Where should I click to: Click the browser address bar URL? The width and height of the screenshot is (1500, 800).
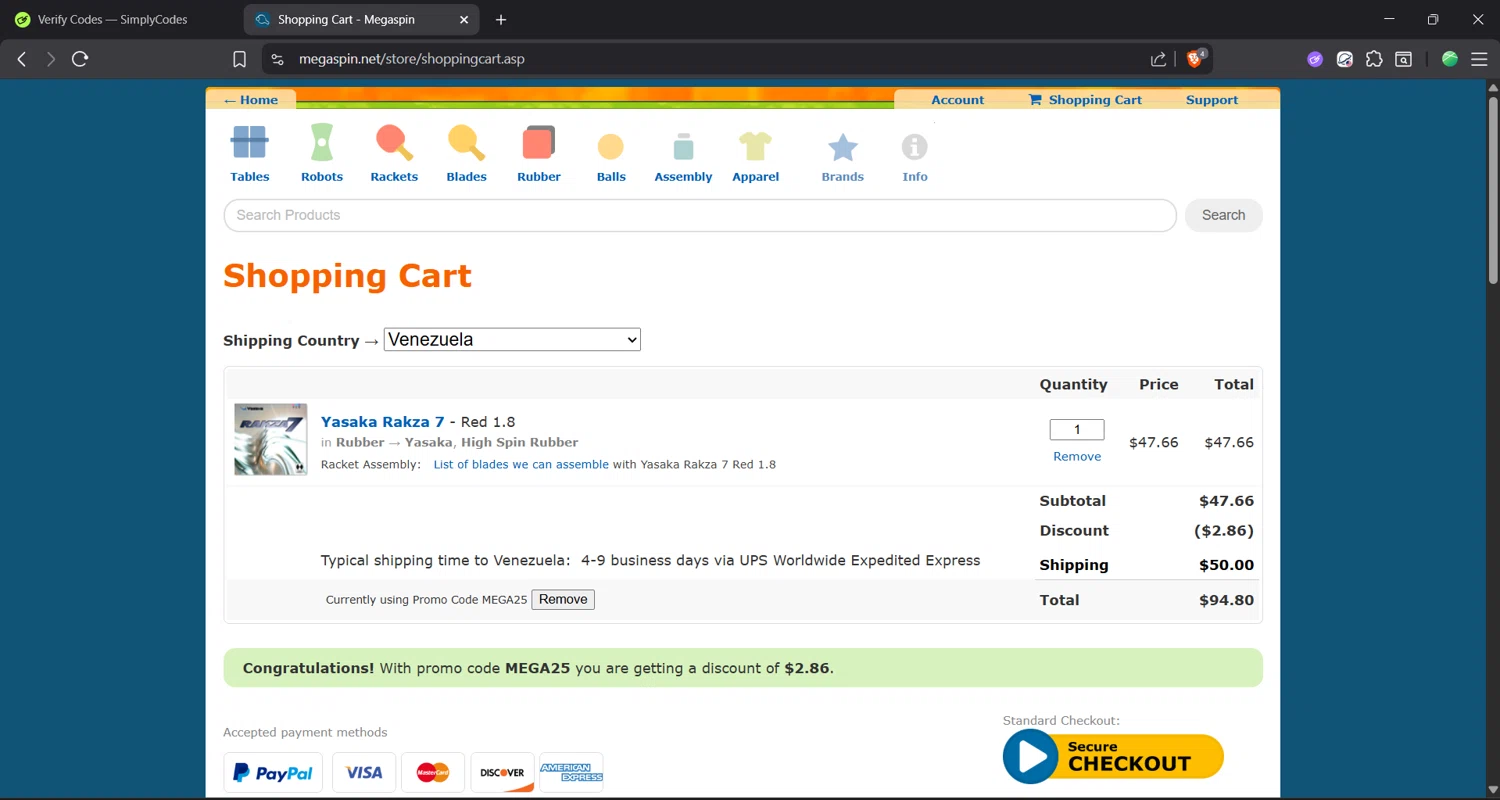tap(412, 59)
